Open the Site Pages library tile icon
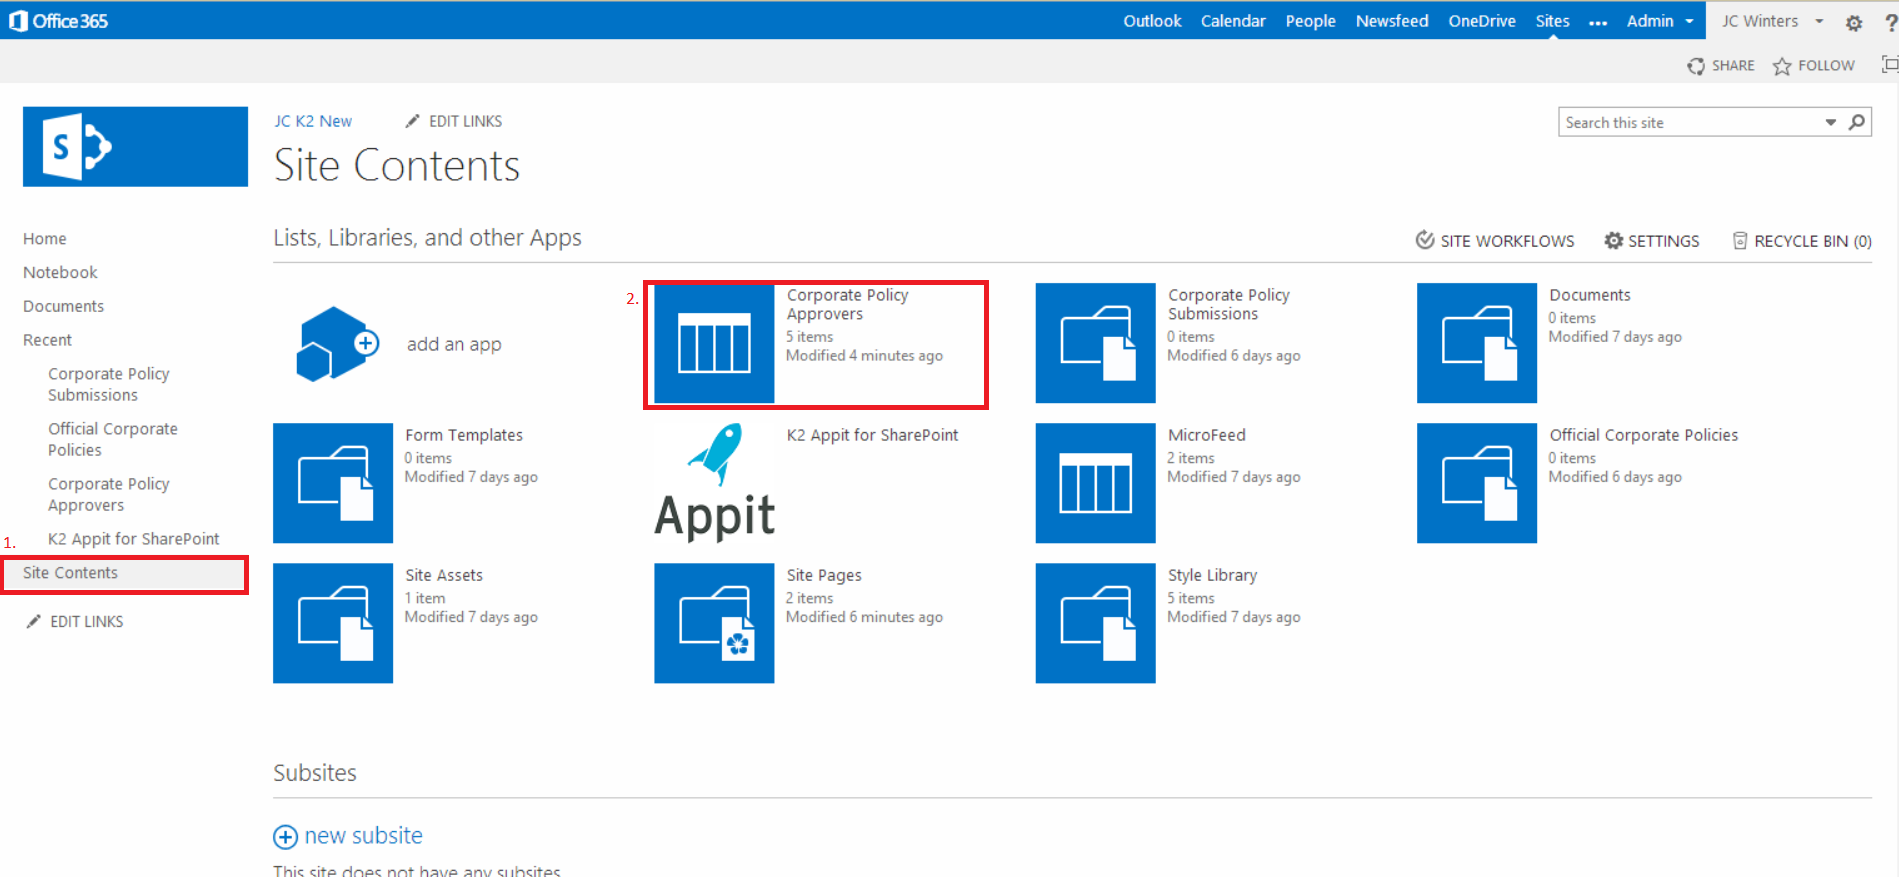Viewport: 1899px width, 877px height. (714, 623)
